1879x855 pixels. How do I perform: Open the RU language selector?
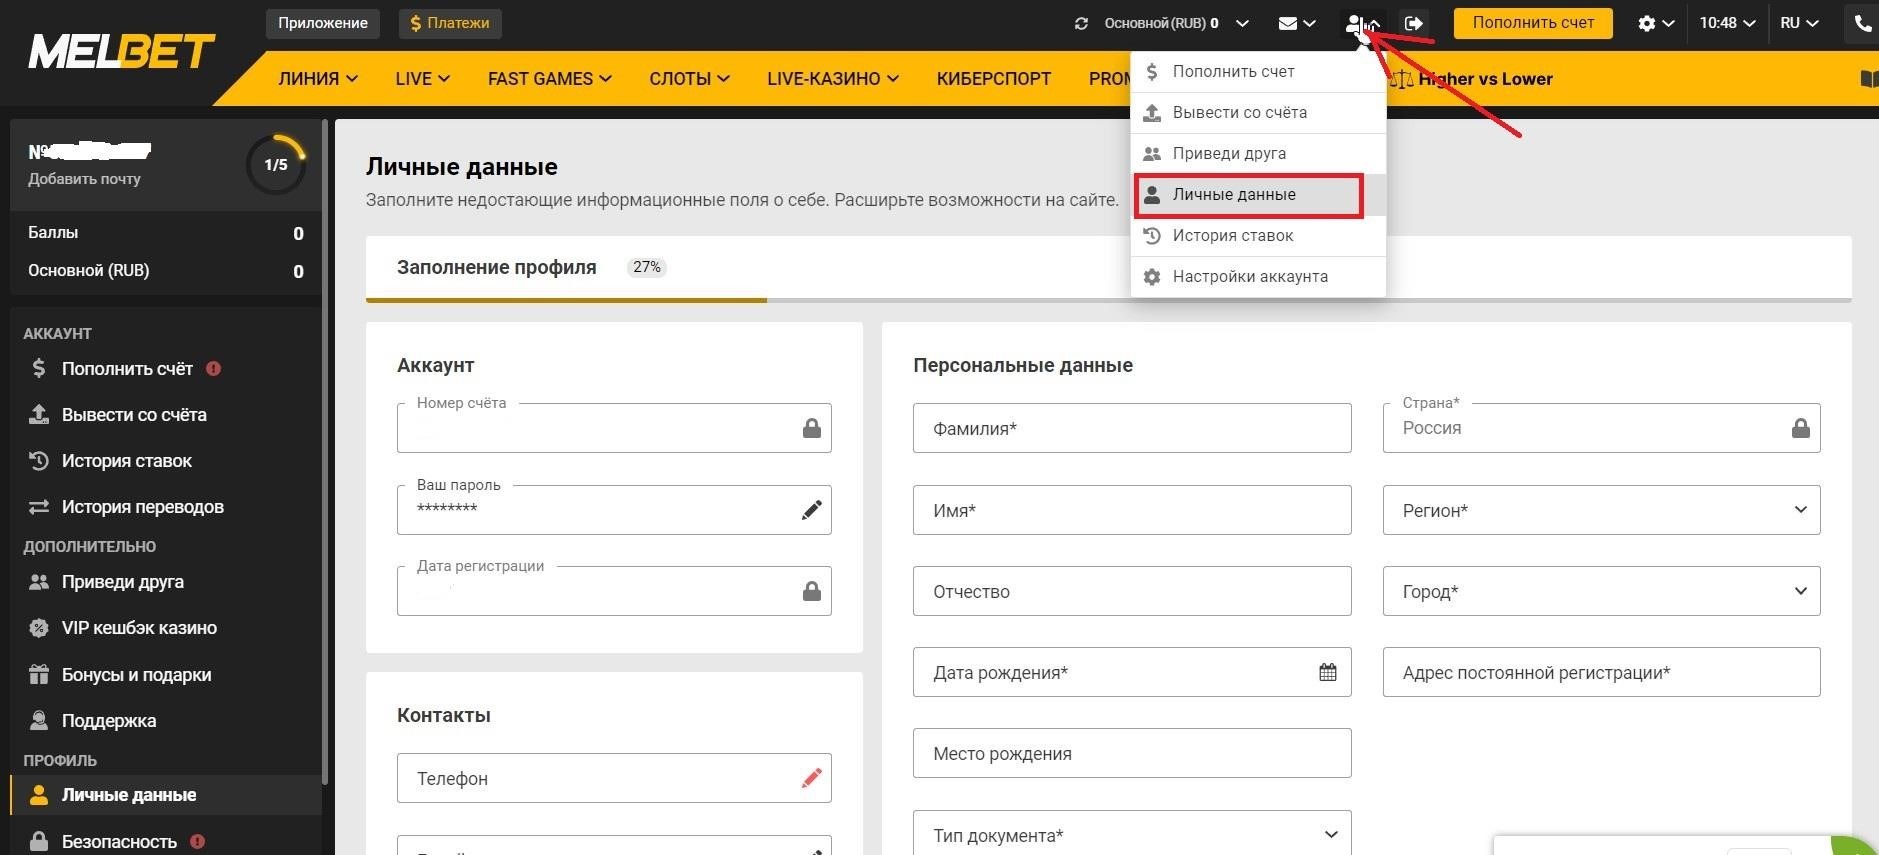point(1799,23)
